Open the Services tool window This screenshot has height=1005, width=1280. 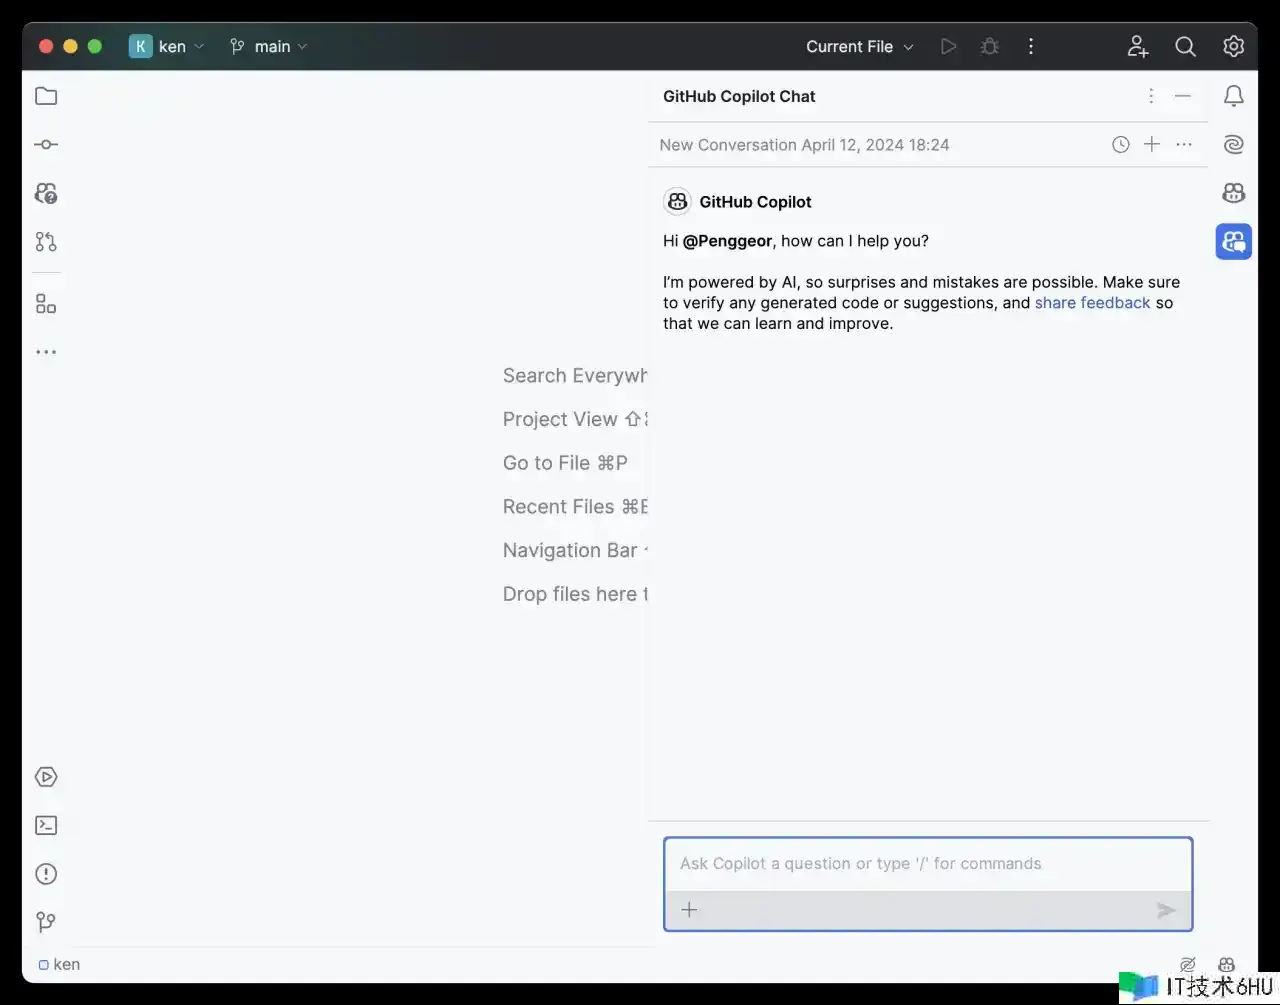46,777
